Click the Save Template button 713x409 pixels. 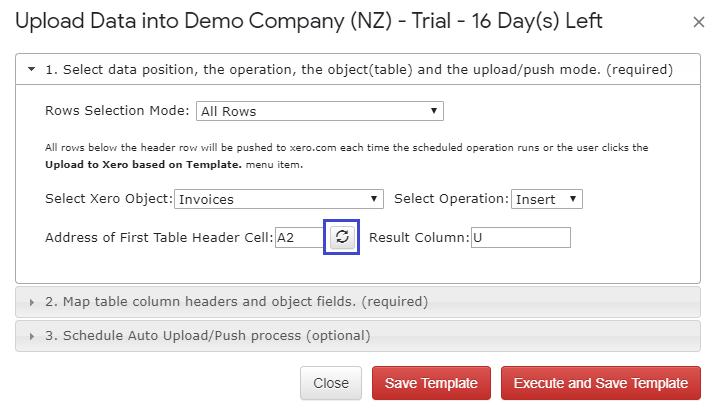pyautogui.click(x=431, y=383)
